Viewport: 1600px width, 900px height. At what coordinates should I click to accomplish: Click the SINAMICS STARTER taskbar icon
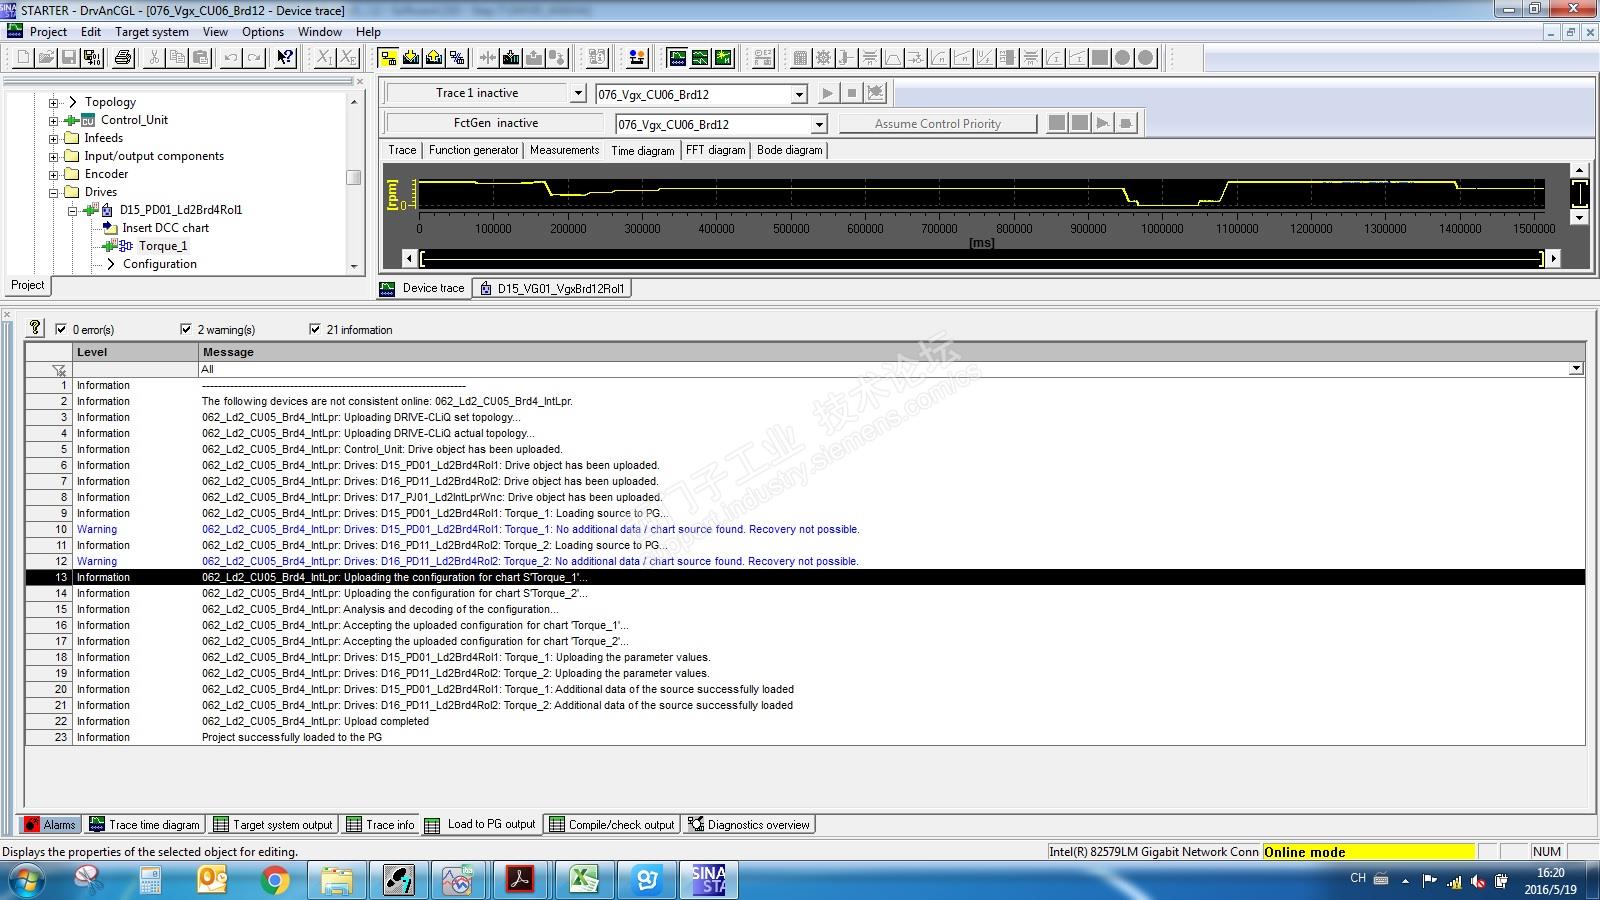(709, 880)
